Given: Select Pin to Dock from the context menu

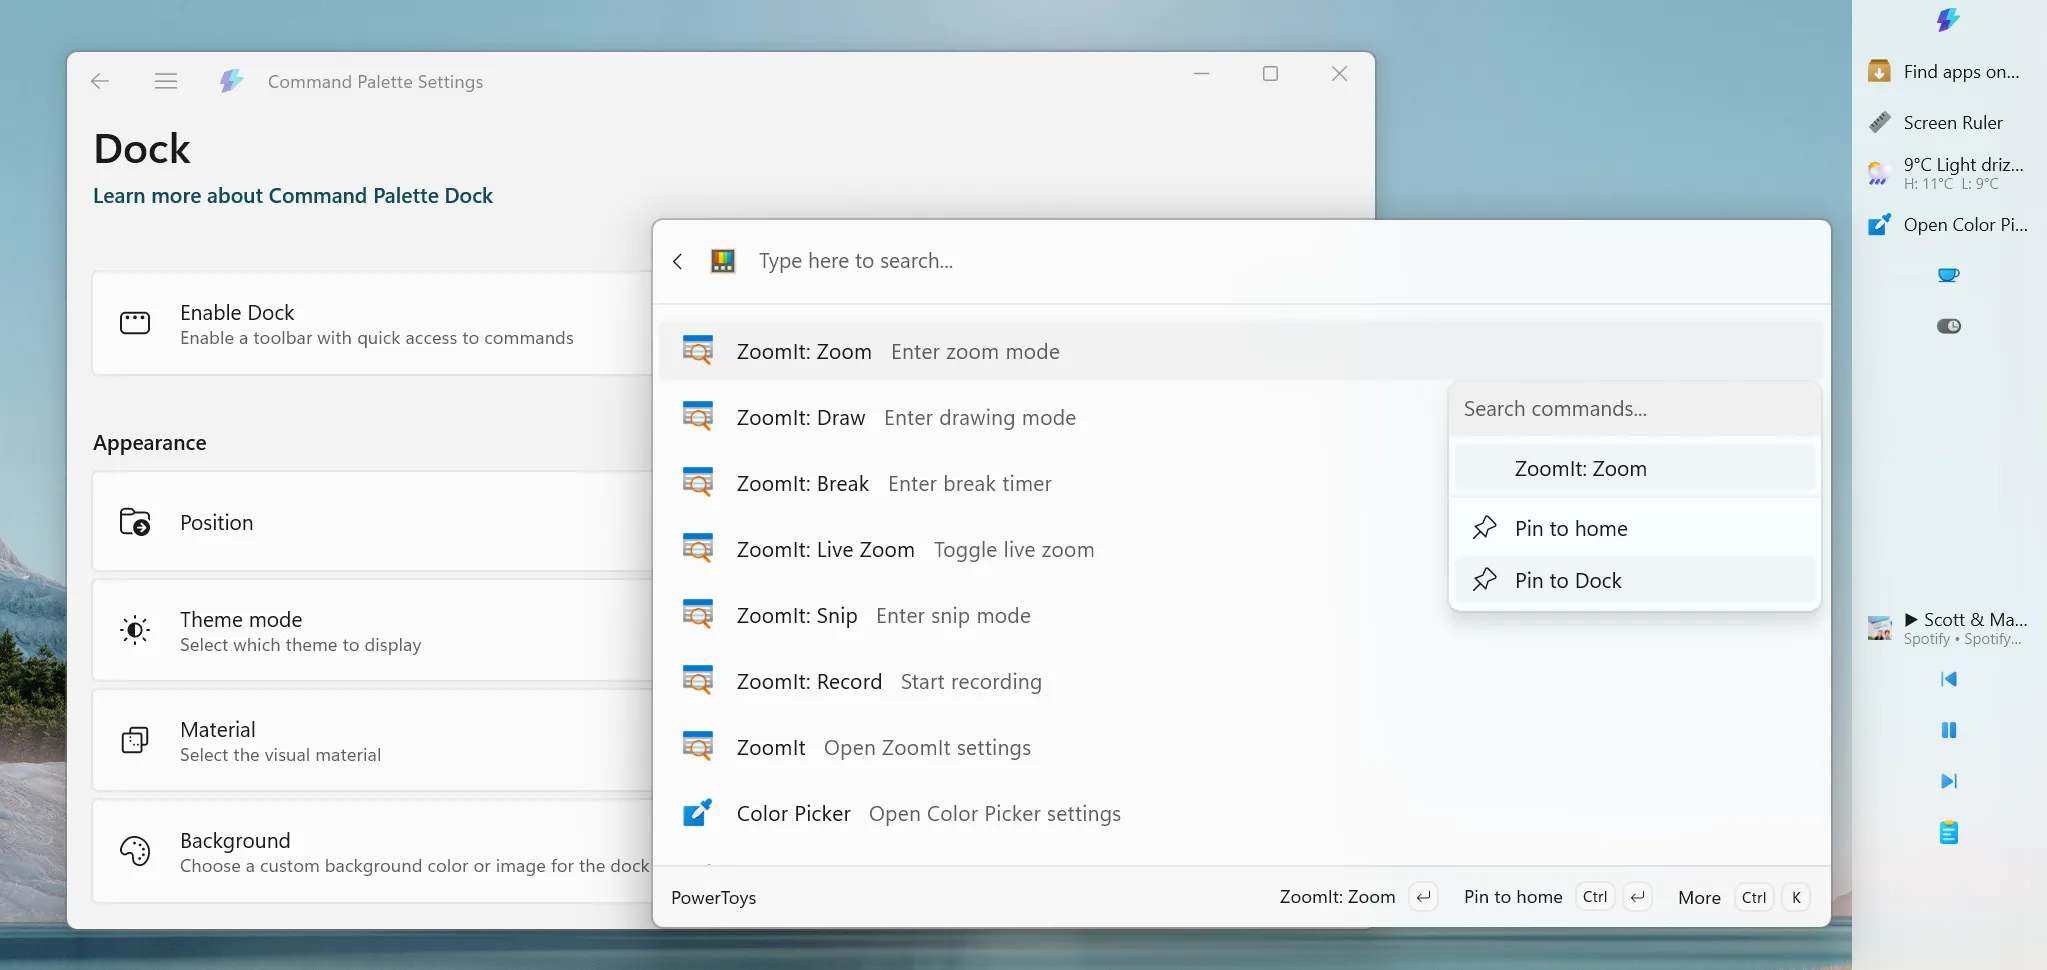Looking at the screenshot, I should pyautogui.click(x=1567, y=579).
